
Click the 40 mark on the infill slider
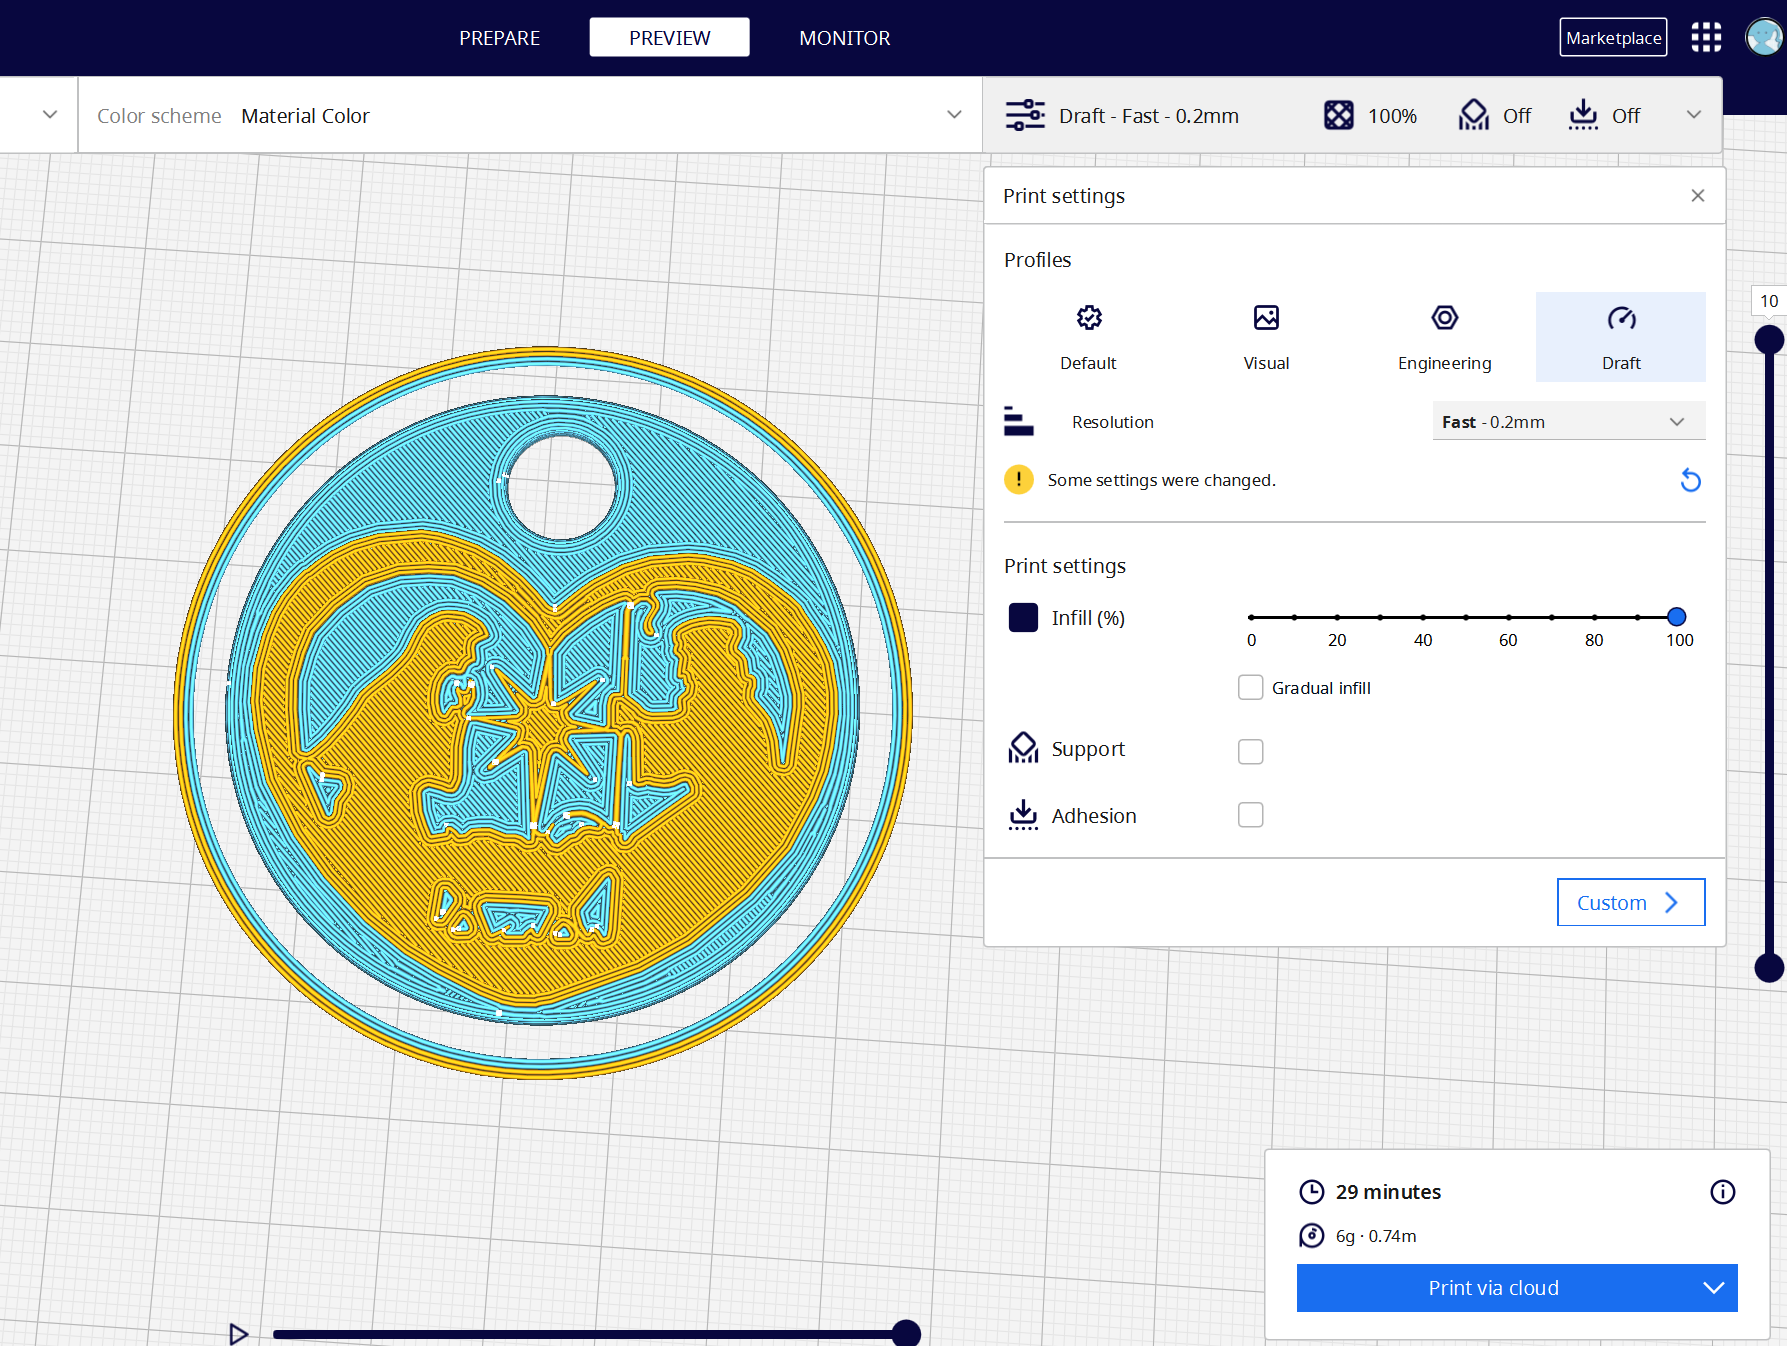click(1423, 617)
